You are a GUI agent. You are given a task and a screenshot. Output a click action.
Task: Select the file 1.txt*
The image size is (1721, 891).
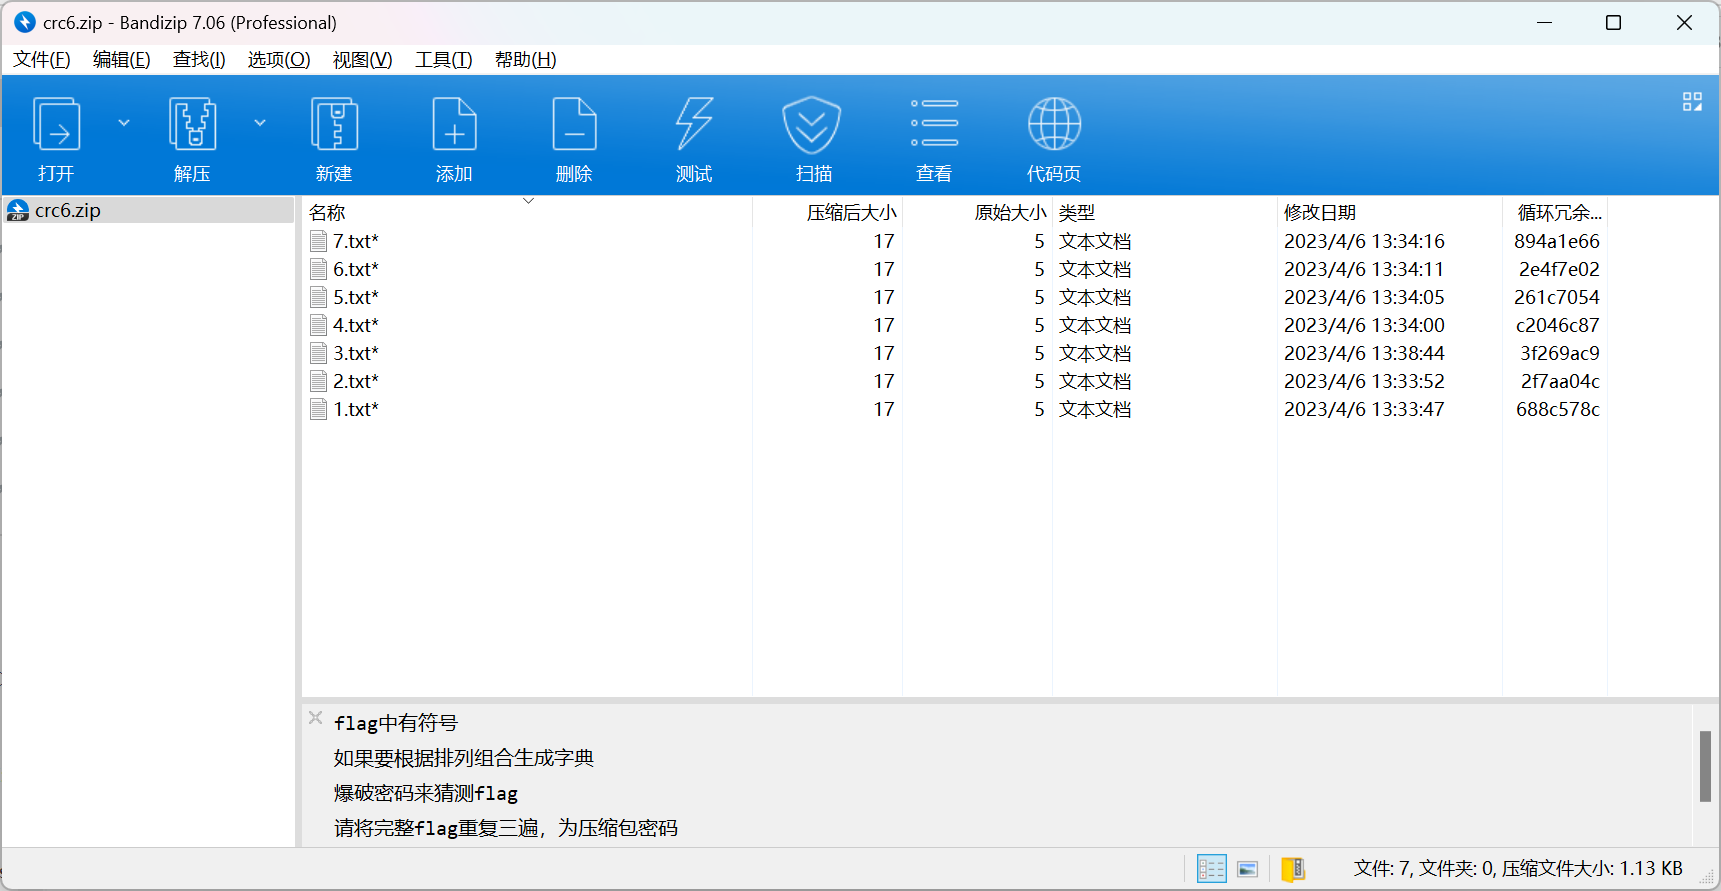(356, 409)
